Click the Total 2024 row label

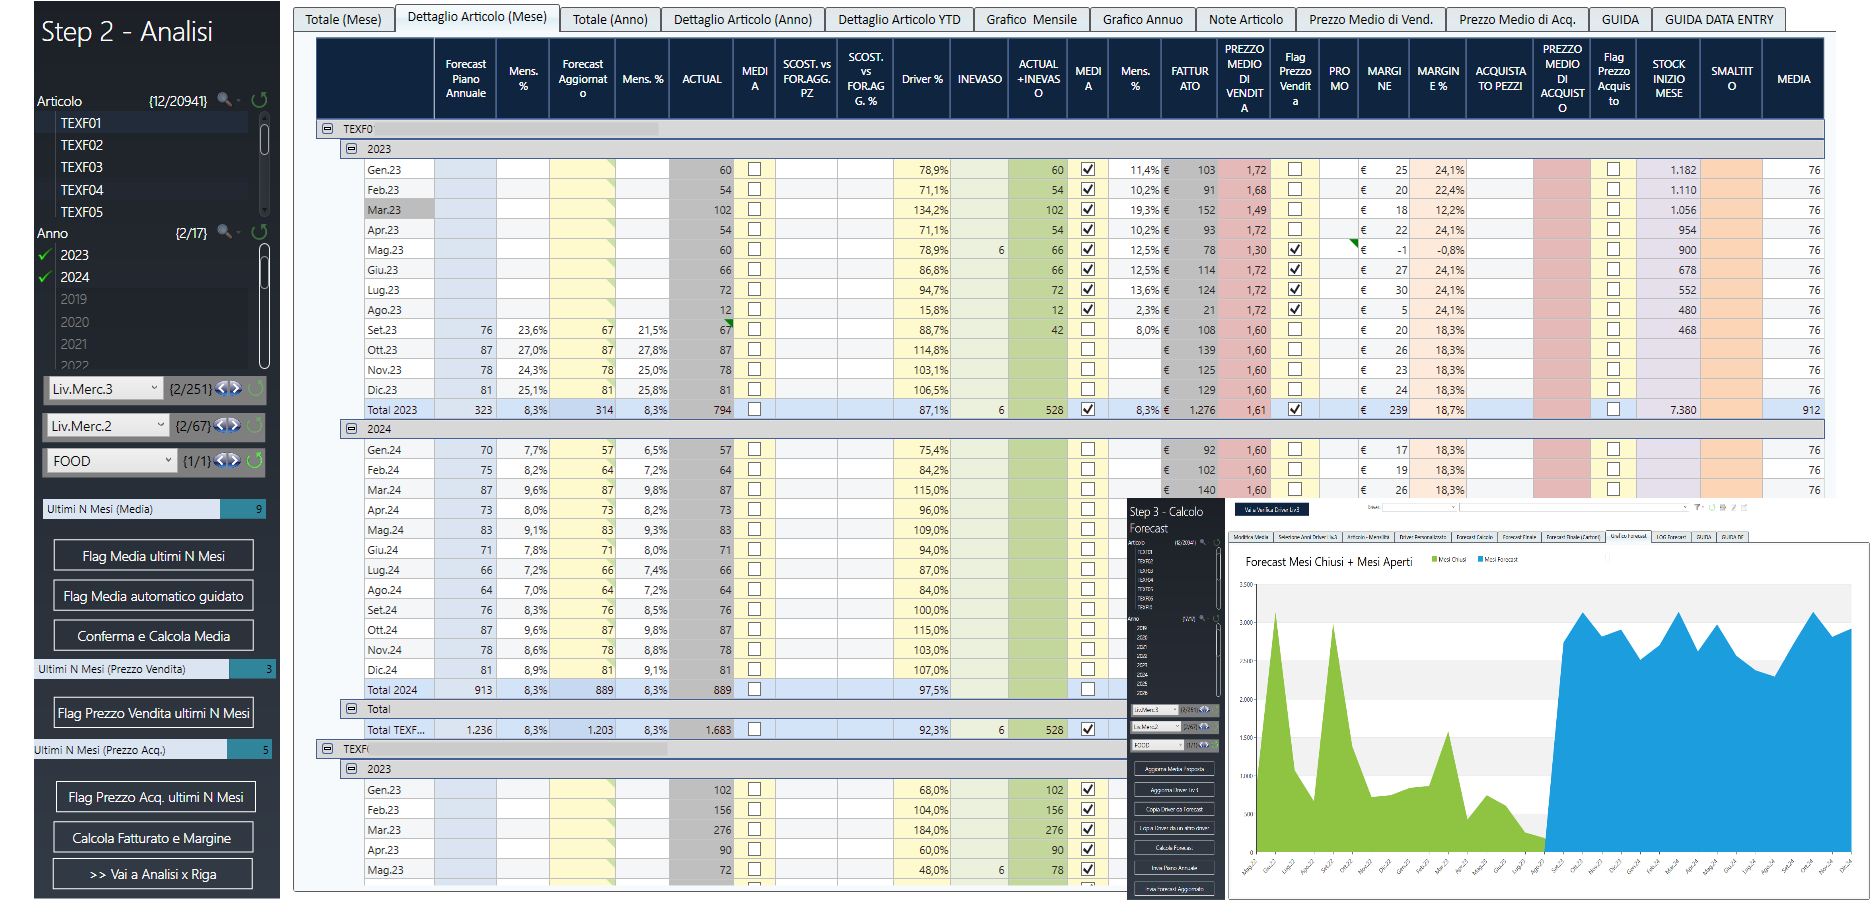[392, 690]
